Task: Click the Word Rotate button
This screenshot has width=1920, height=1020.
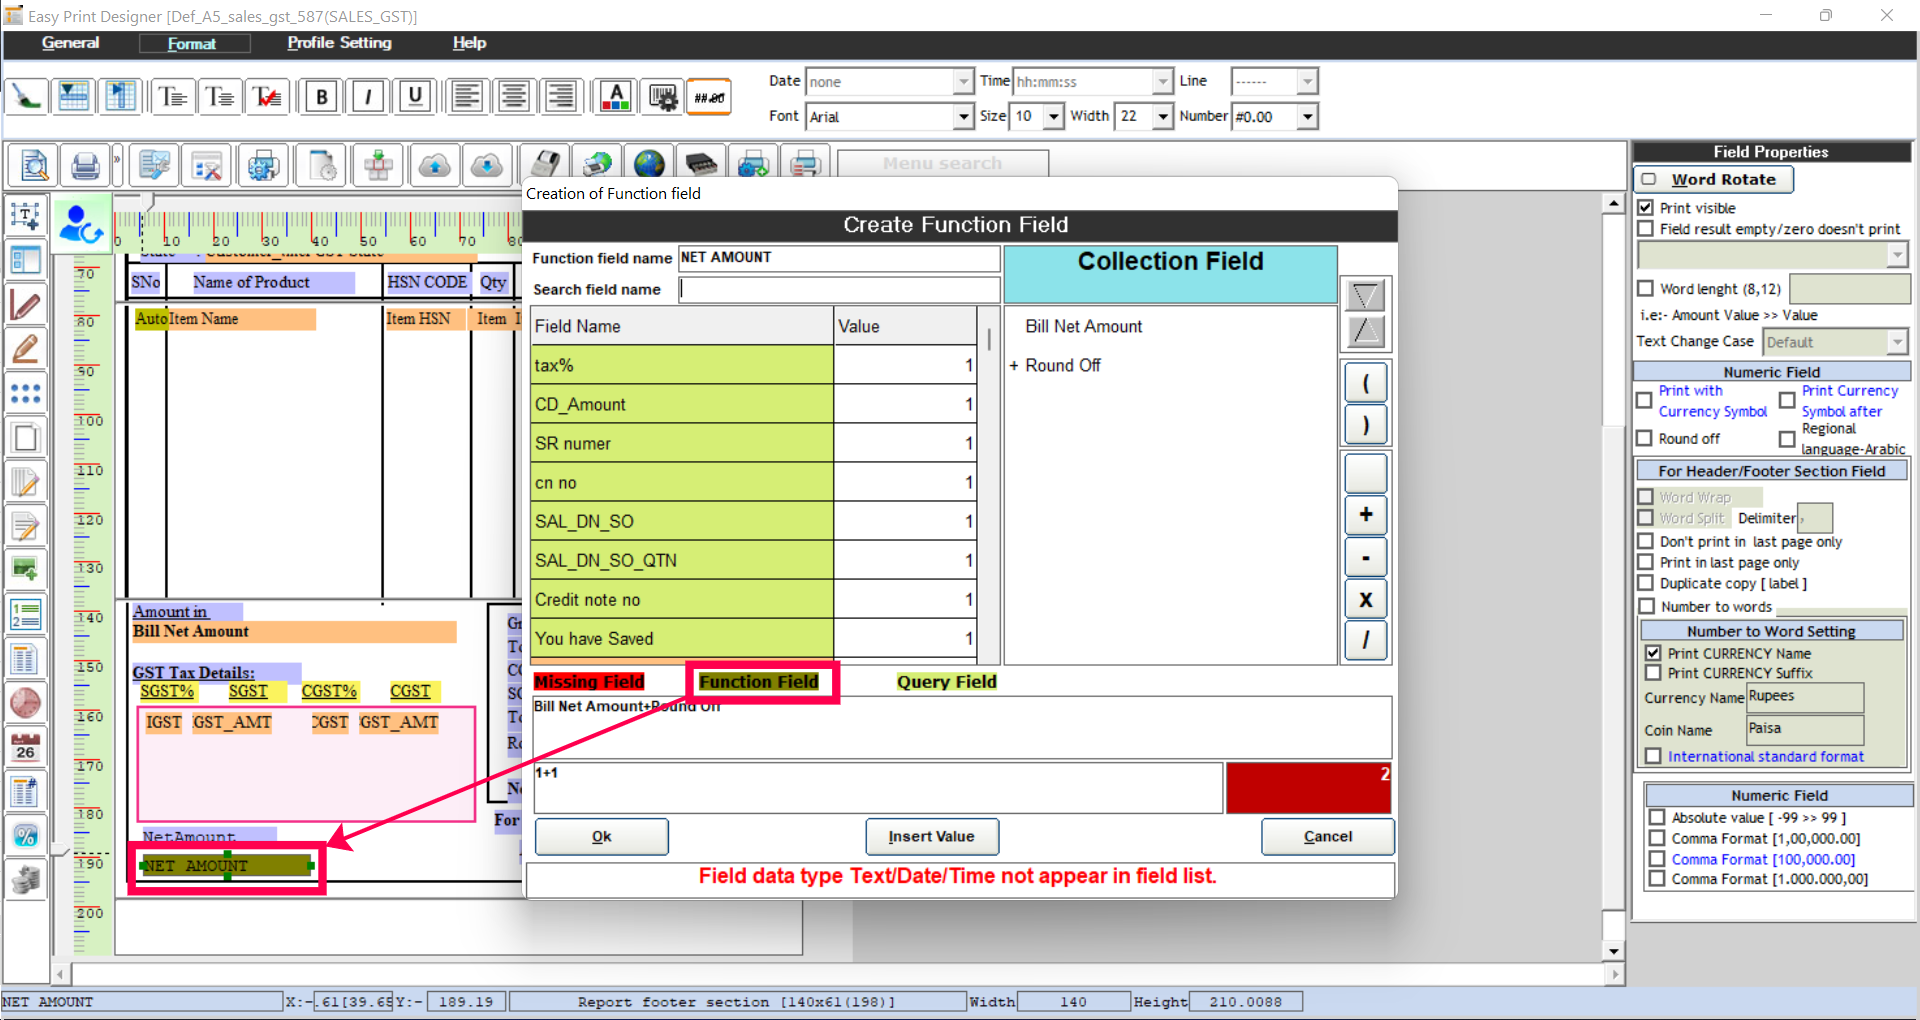Action: pyautogui.click(x=1712, y=180)
